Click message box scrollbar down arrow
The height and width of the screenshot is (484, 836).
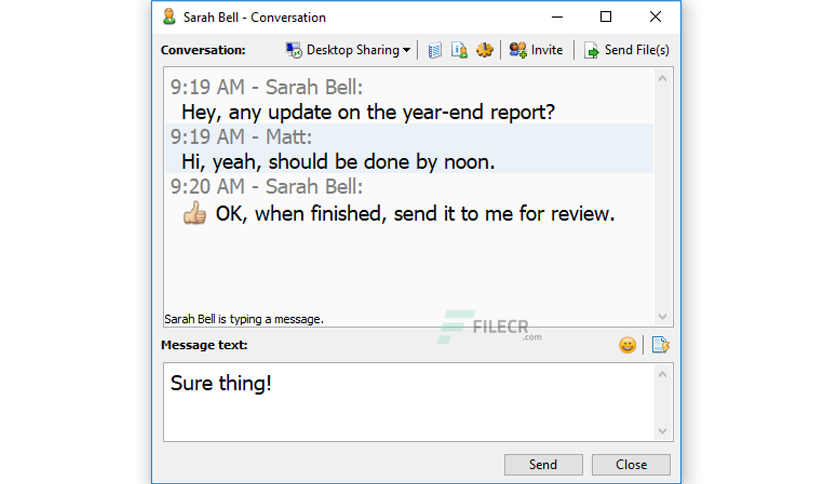[x=662, y=431]
